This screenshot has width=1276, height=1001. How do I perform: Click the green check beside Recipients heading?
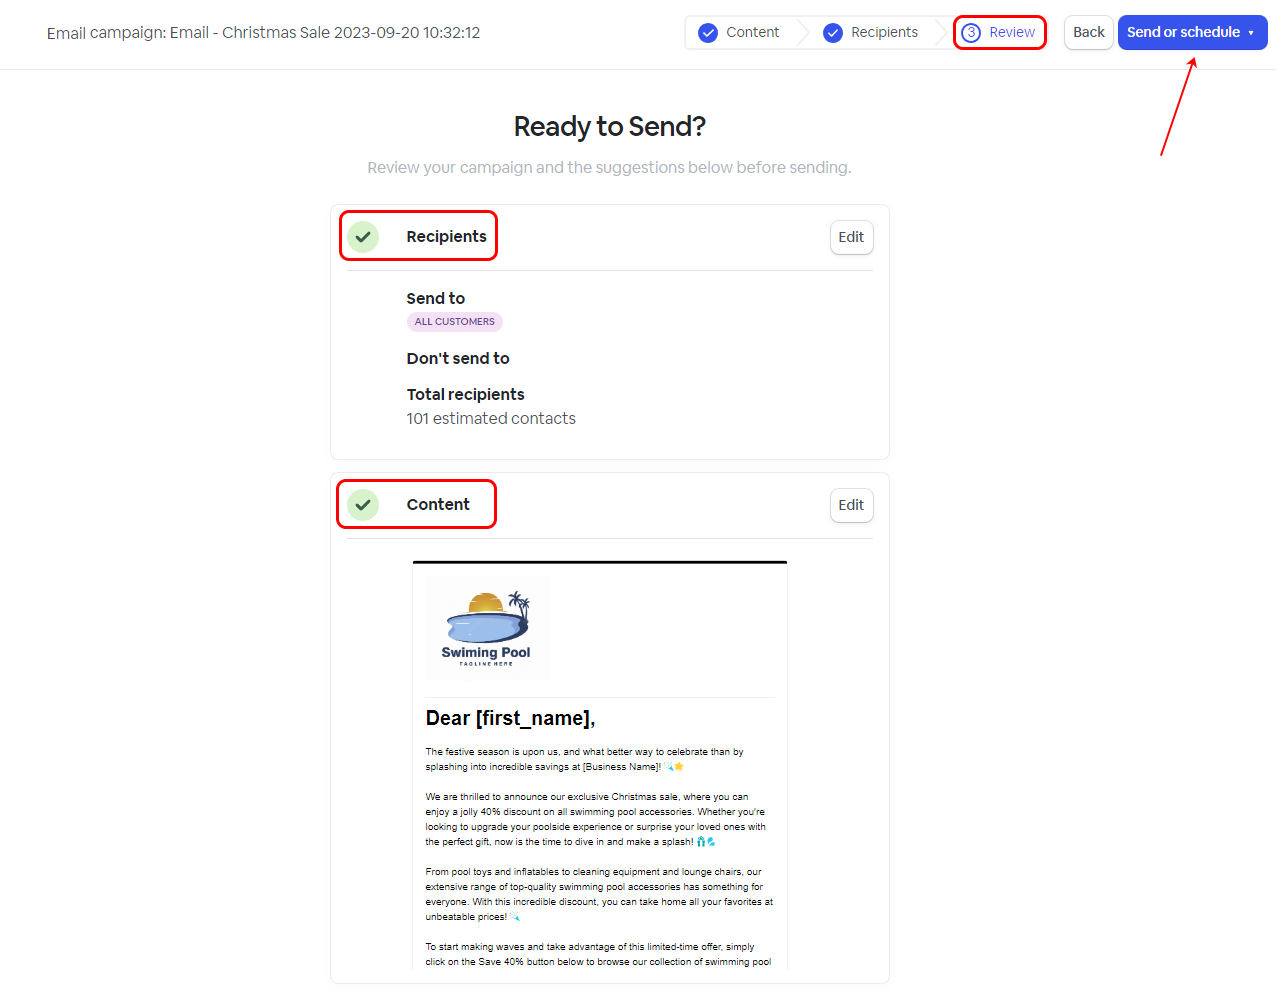click(363, 237)
